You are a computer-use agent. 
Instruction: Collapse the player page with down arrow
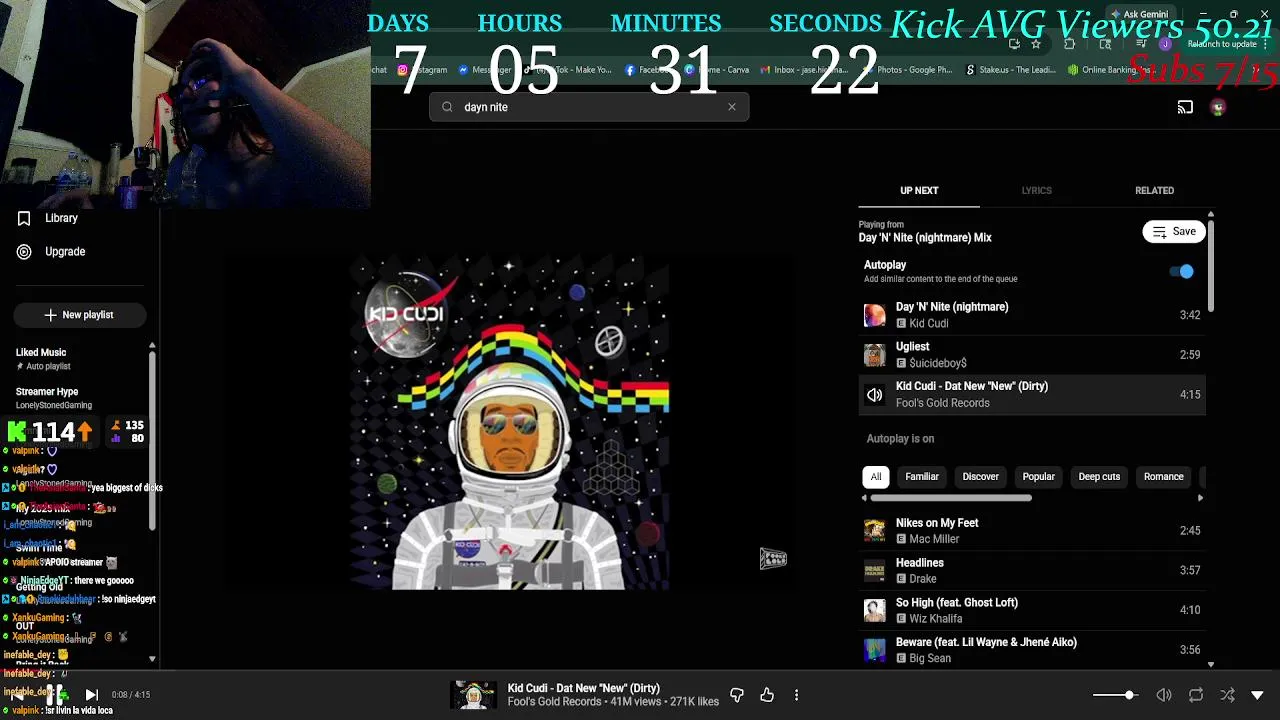tap(1257, 695)
